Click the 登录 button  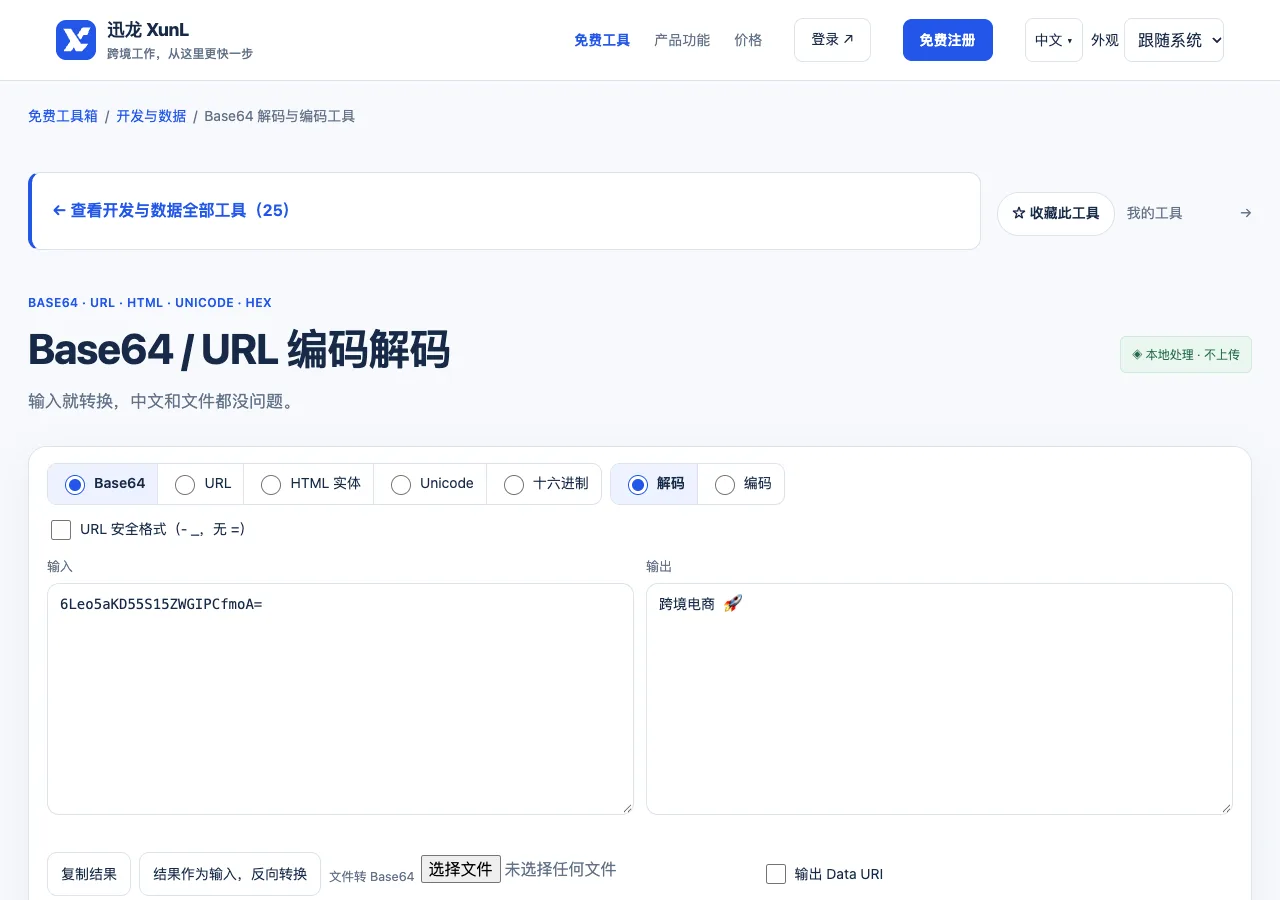pos(832,40)
